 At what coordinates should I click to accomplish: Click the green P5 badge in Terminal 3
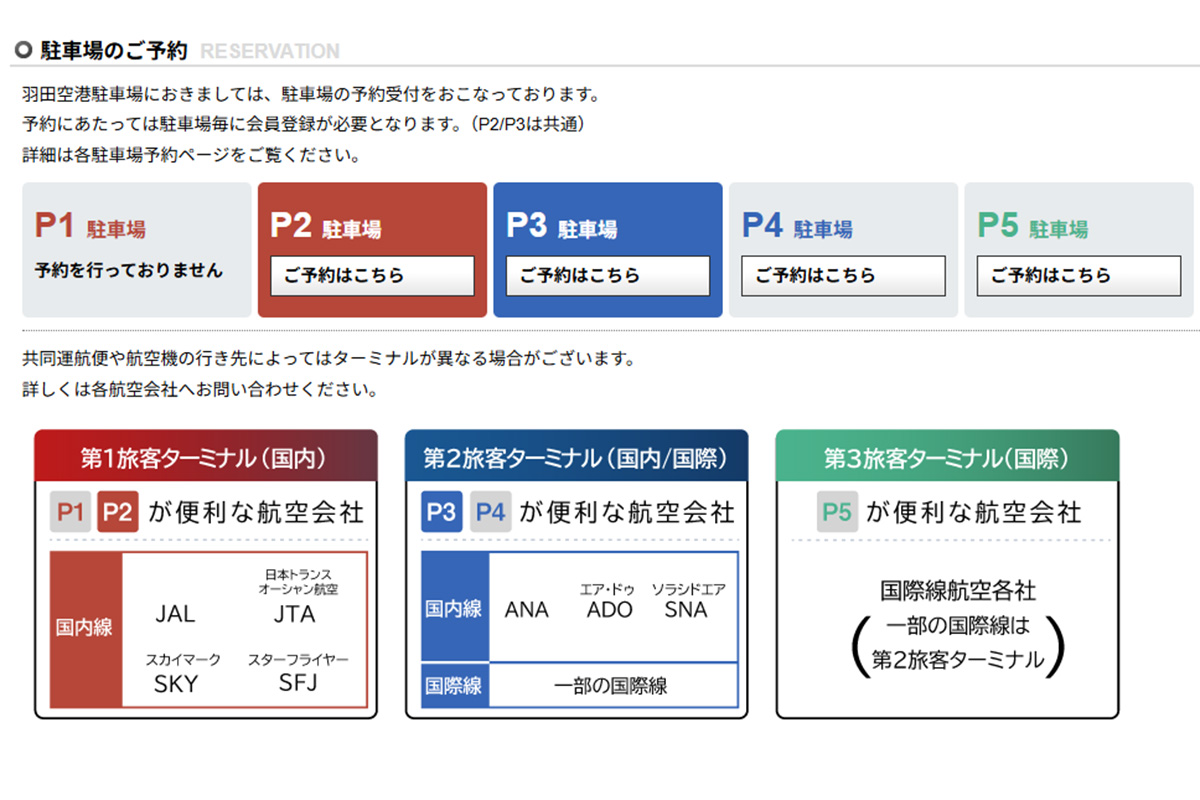(x=837, y=513)
